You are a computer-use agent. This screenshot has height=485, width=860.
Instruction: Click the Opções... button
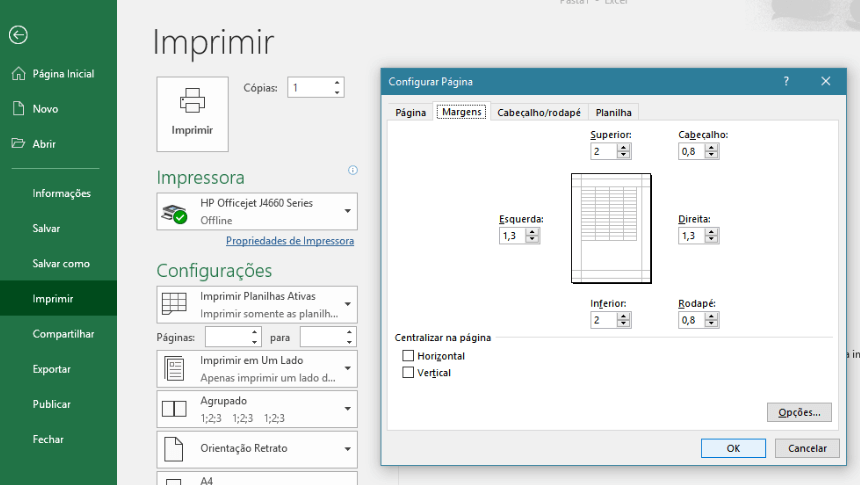click(x=799, y=412)
